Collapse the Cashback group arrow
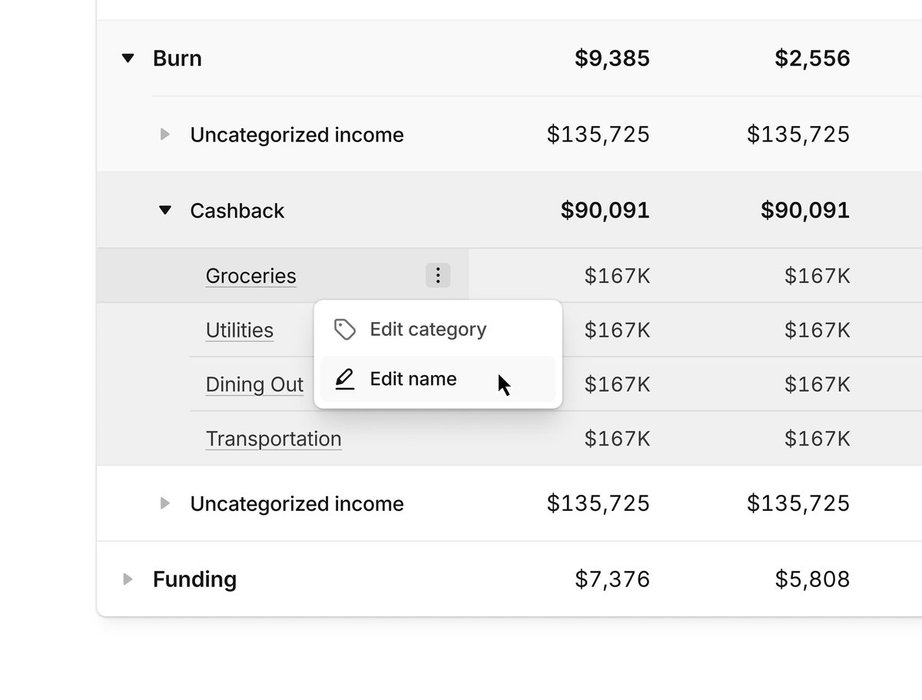The width and height of the screenshot is (922, 700). point(165,211)
